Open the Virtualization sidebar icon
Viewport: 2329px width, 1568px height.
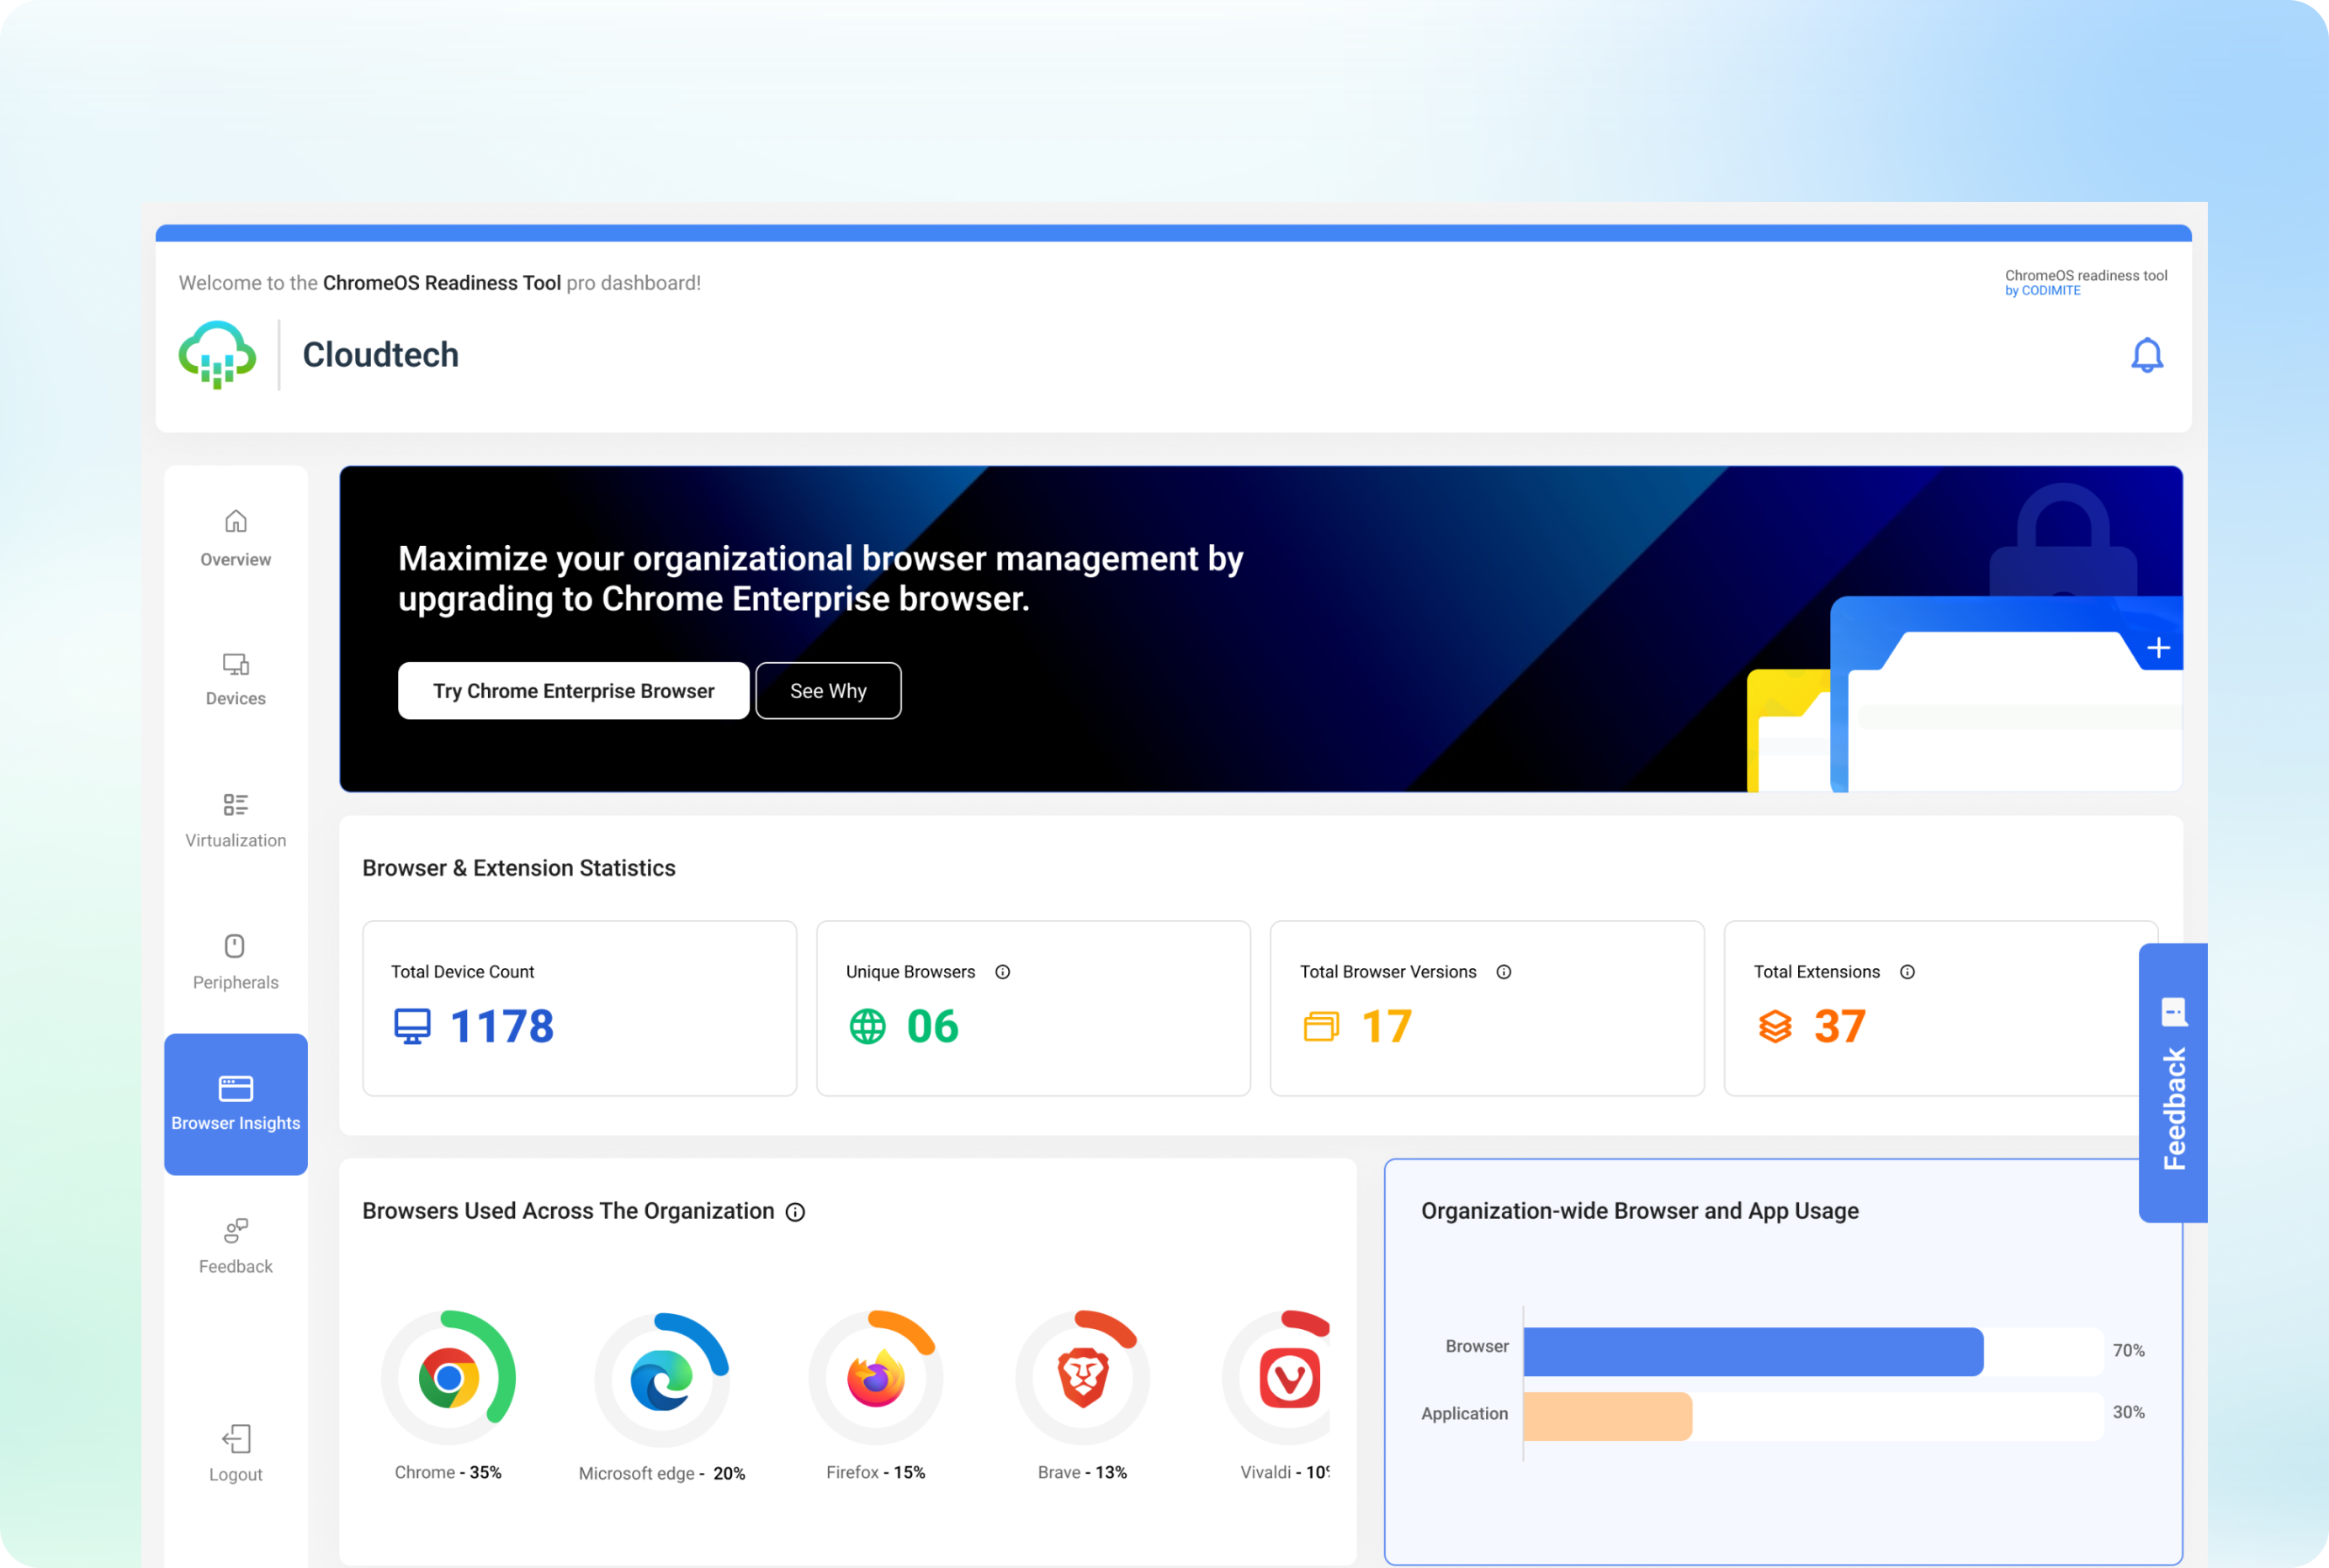235,805
